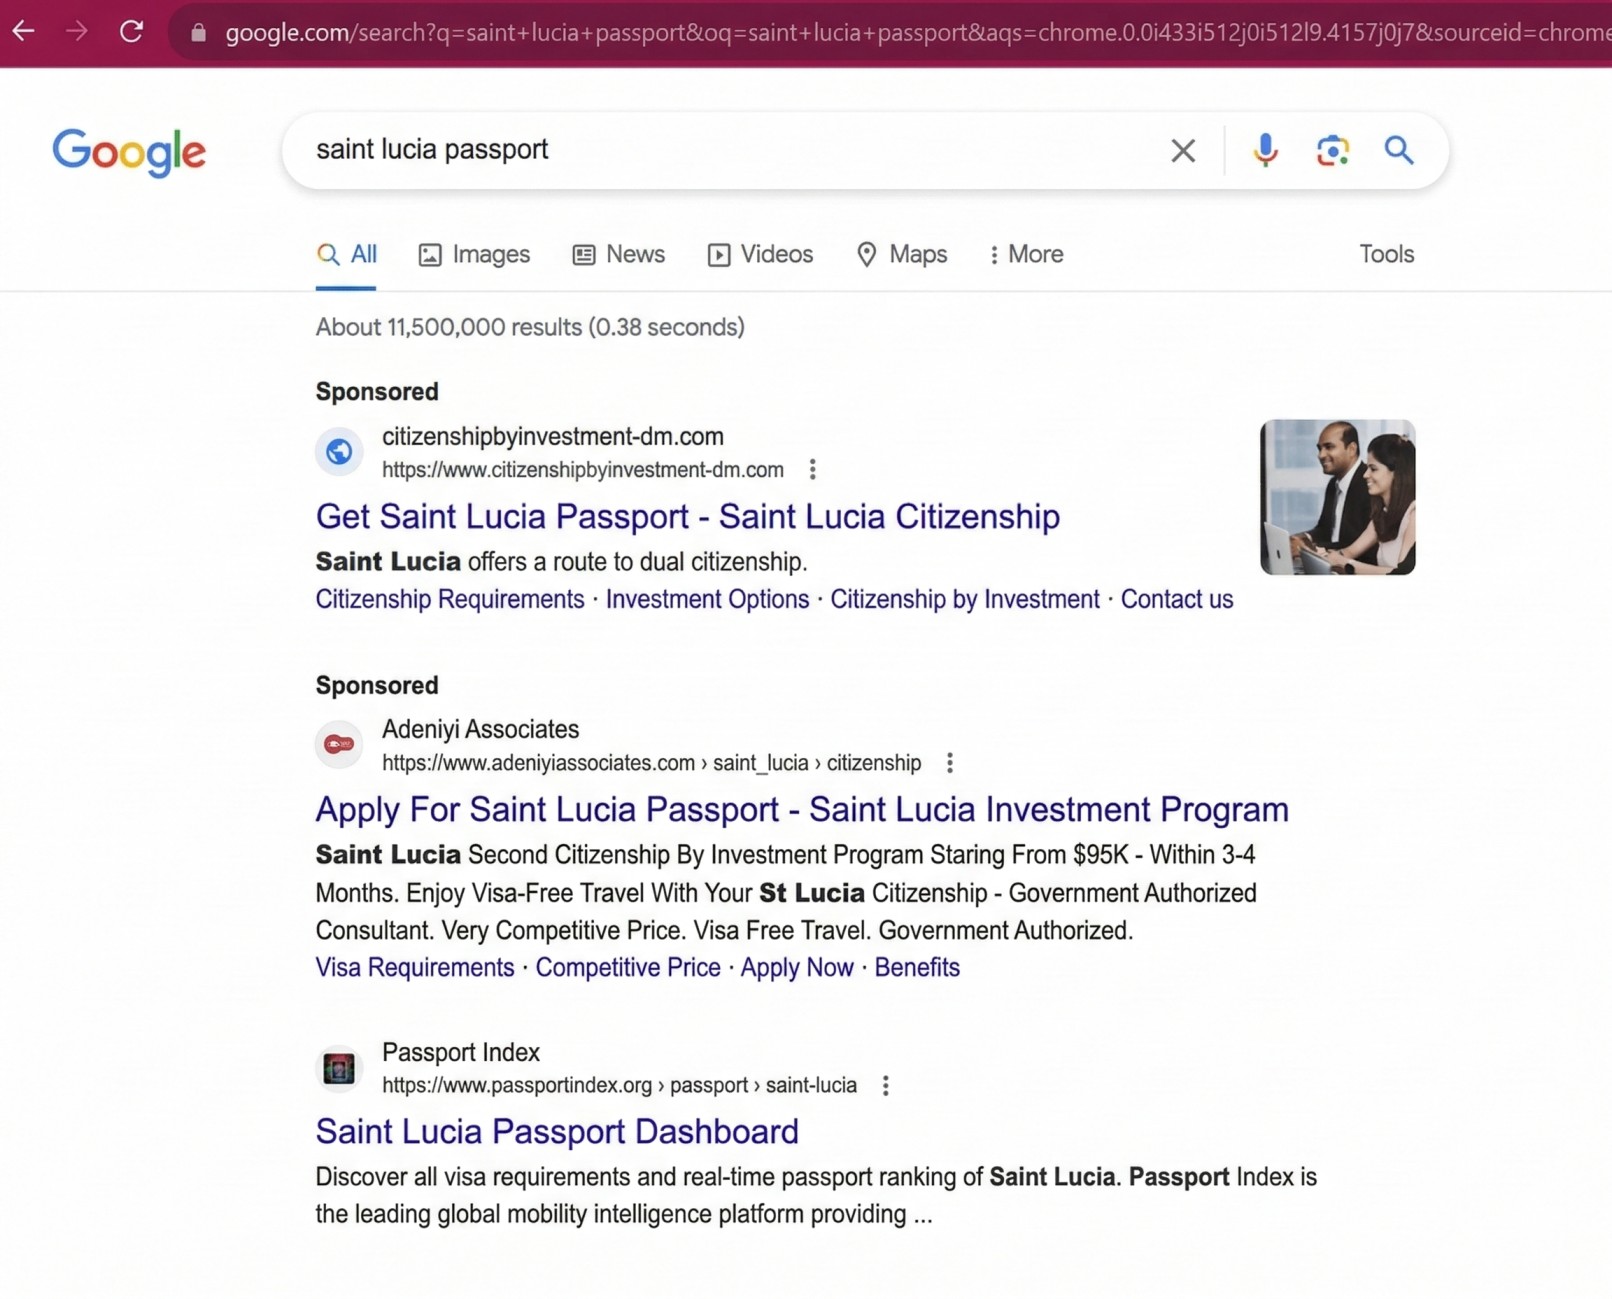Clear search text with X icon
The height and width of the screenshot is (1299, 1612).
click(1183, 151)
